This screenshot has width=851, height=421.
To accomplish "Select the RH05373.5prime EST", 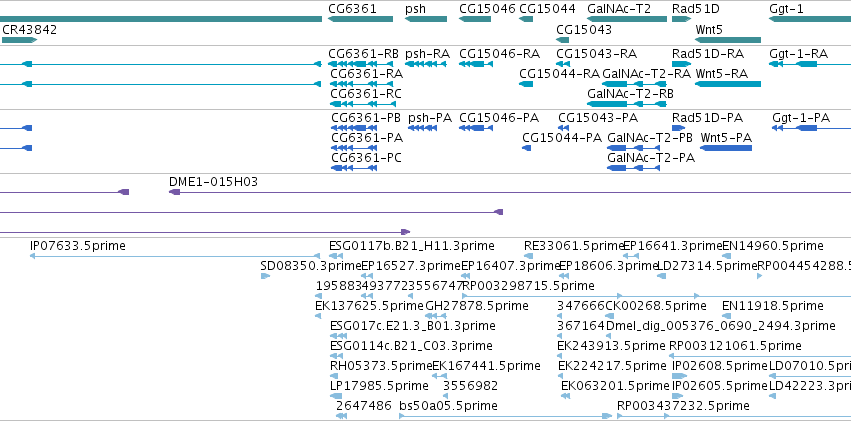I will [x=335, y=375].
